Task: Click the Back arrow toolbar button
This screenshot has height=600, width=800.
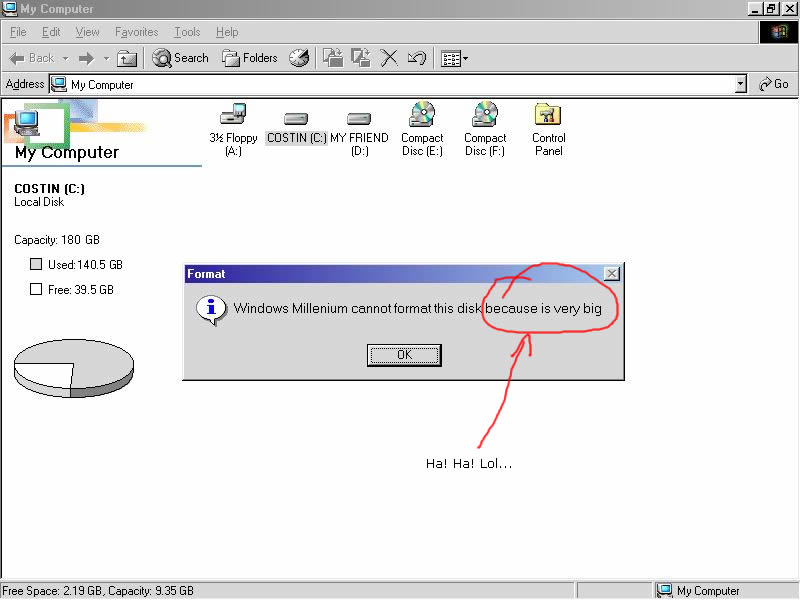Action: (32, 58)
